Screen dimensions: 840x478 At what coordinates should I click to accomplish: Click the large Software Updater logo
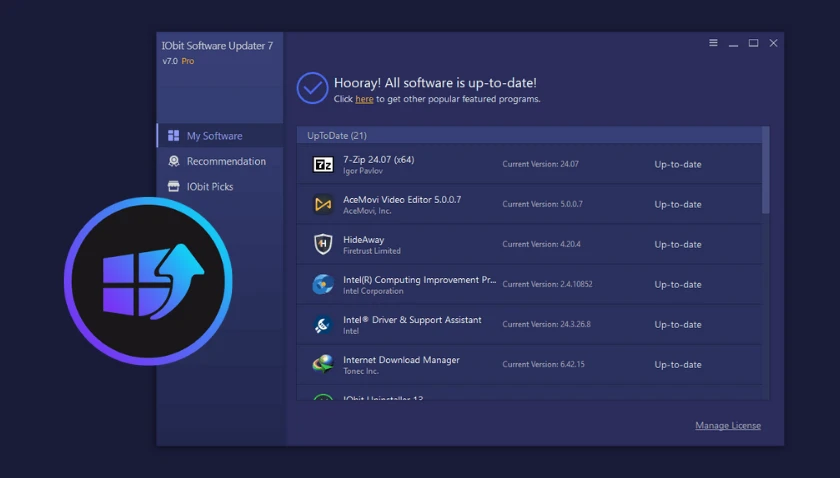tap(148, 281)
